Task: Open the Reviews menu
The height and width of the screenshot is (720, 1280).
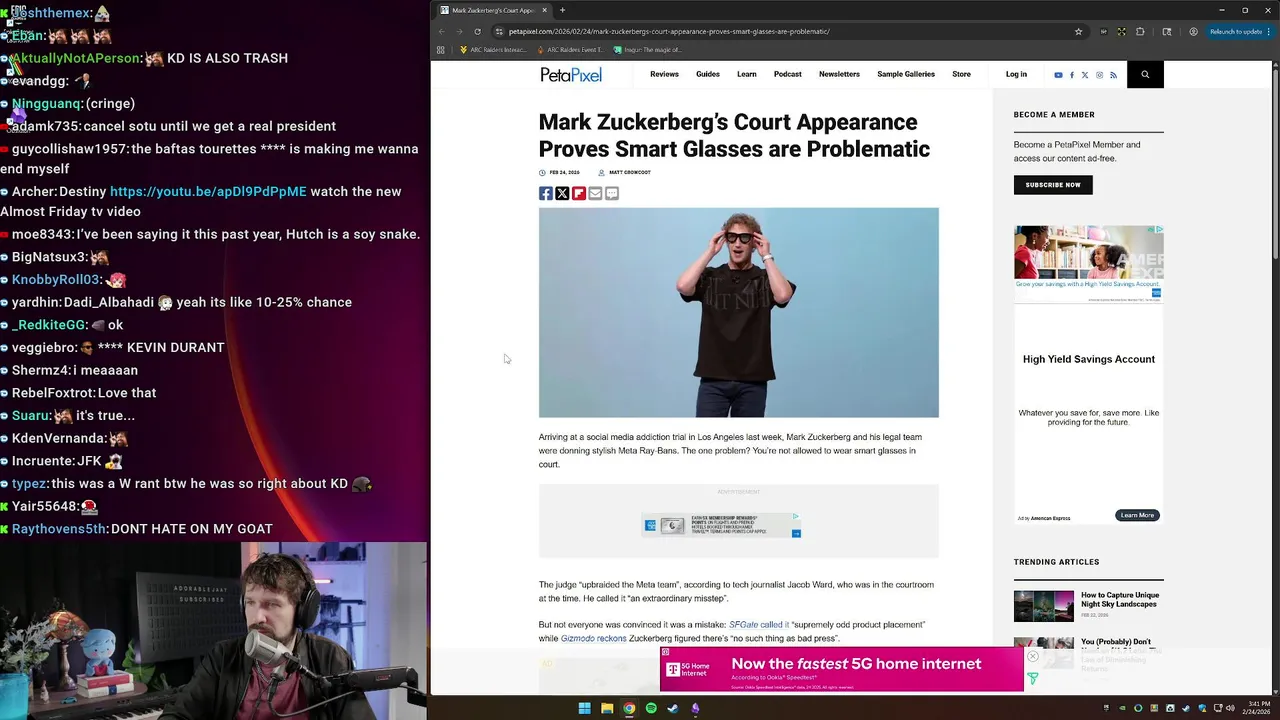Action: pos(664,74)
